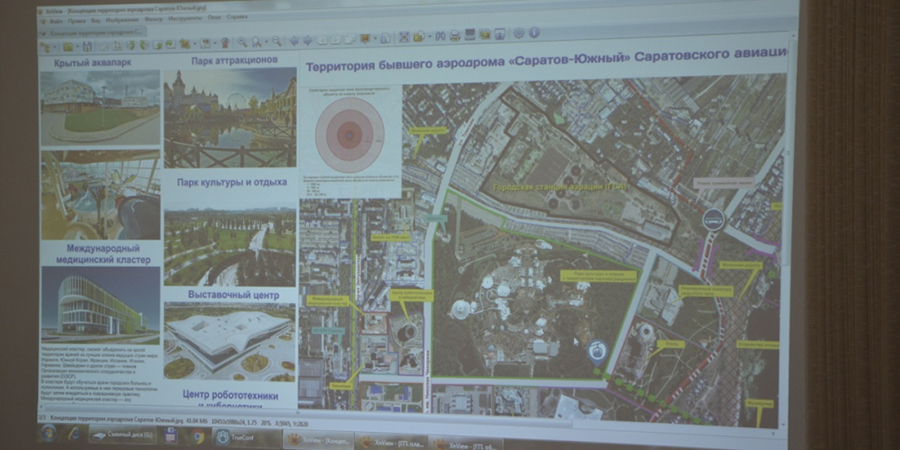Screen dimensions: 900x450
Task: Click the full screen toolbar icon
Action: coord(403,37)
